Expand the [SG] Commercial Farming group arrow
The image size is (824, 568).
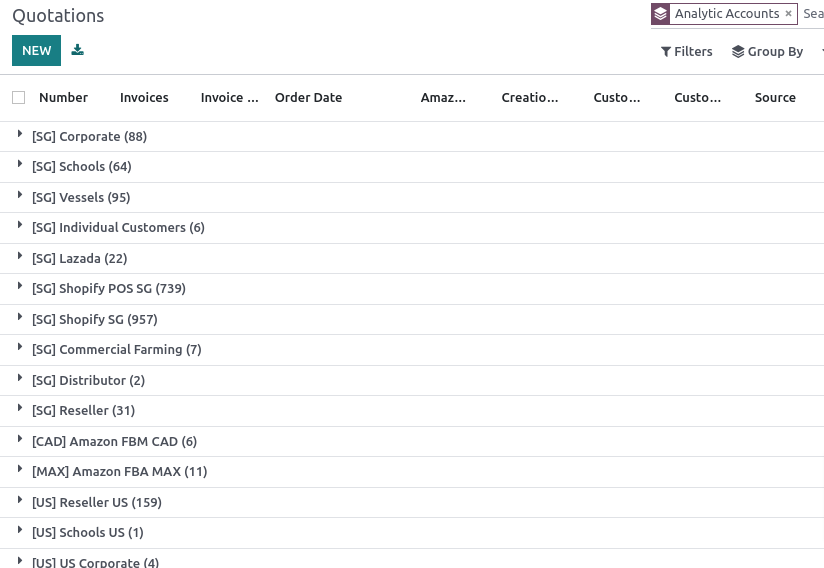point(19,346)
